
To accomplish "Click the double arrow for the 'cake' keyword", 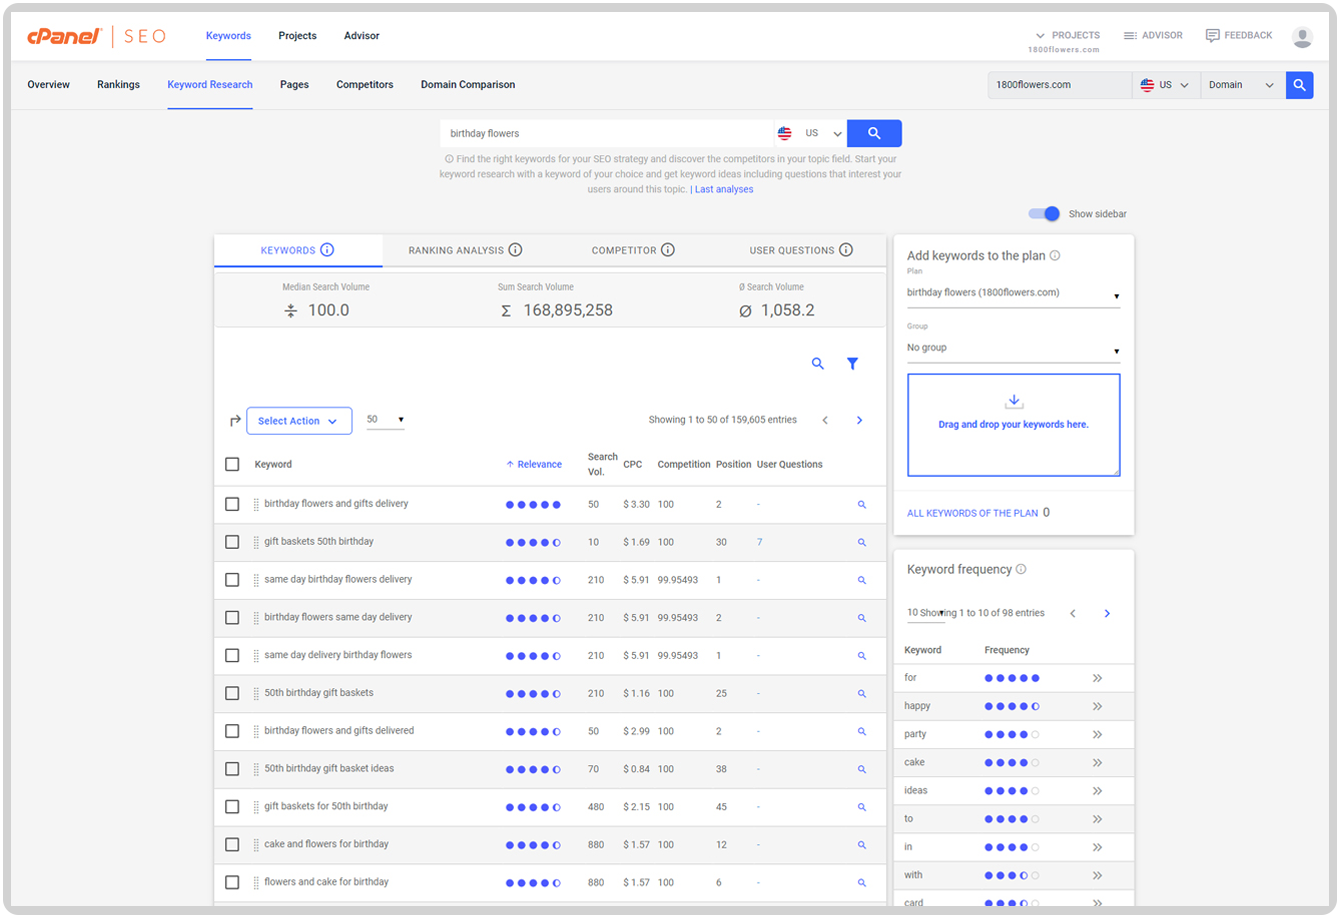I will [1097, 762].
